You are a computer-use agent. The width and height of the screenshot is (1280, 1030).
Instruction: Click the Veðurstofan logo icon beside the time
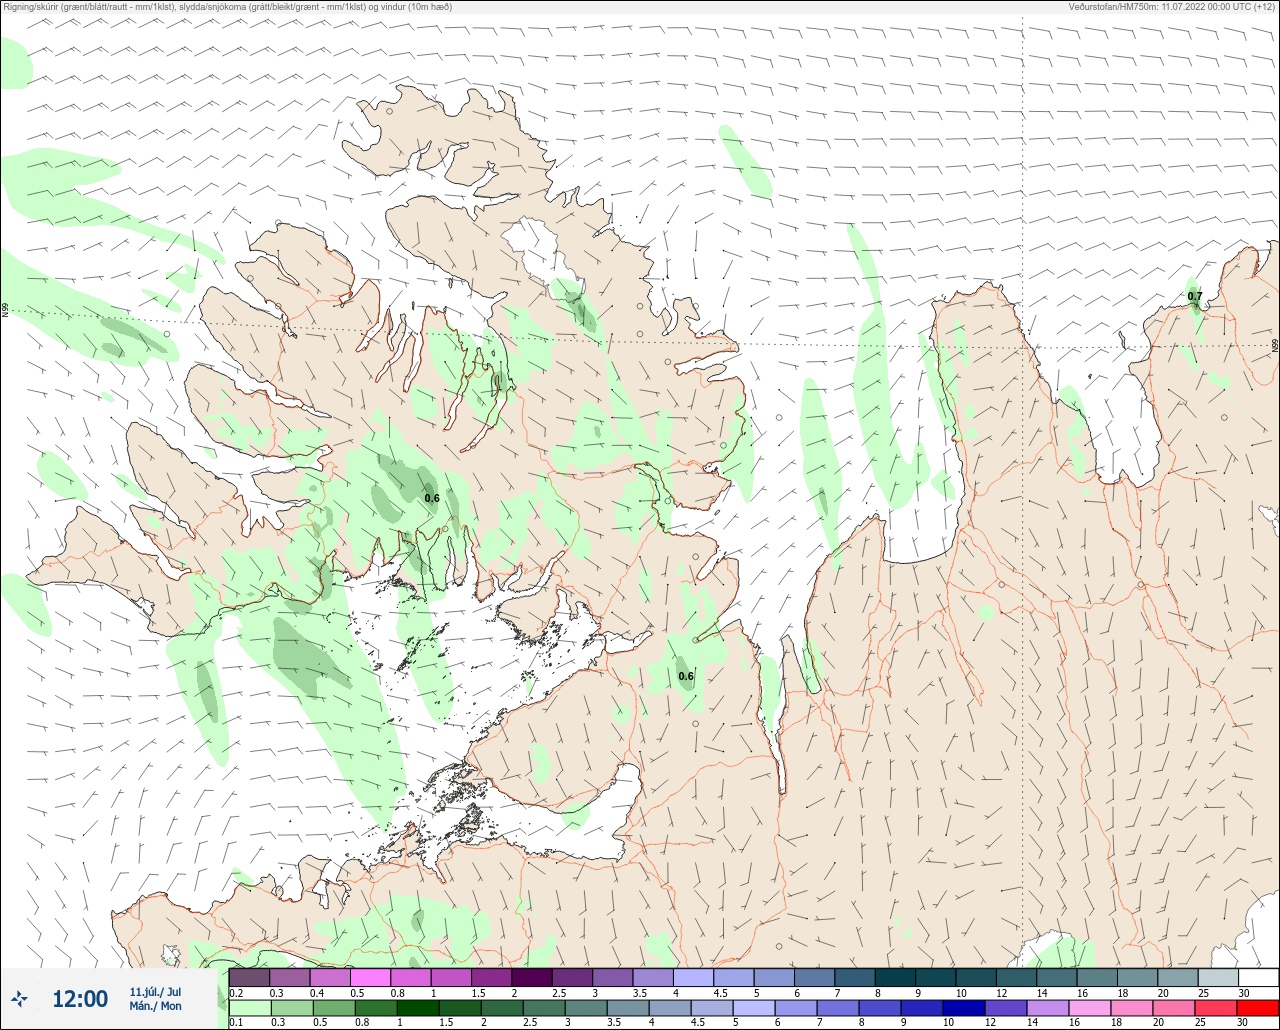[19, 999]
